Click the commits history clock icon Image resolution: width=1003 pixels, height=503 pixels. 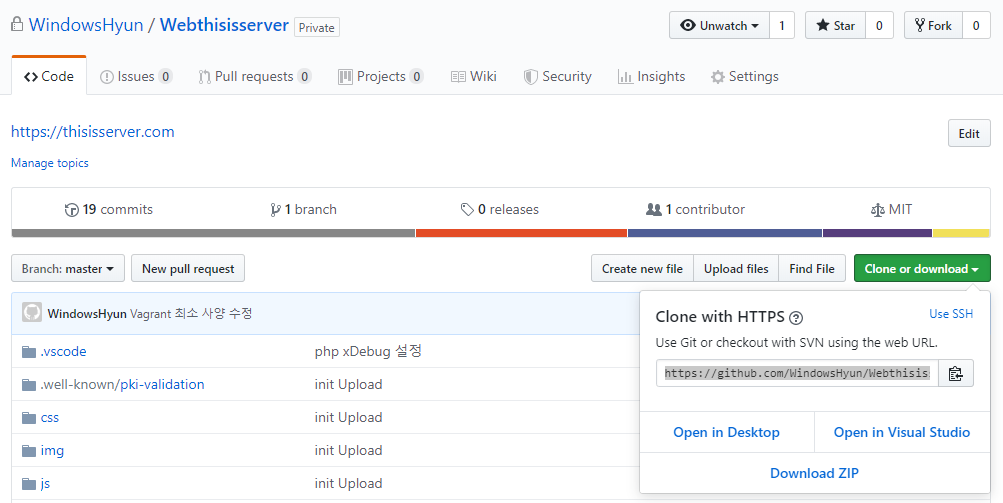coord(72,210)
